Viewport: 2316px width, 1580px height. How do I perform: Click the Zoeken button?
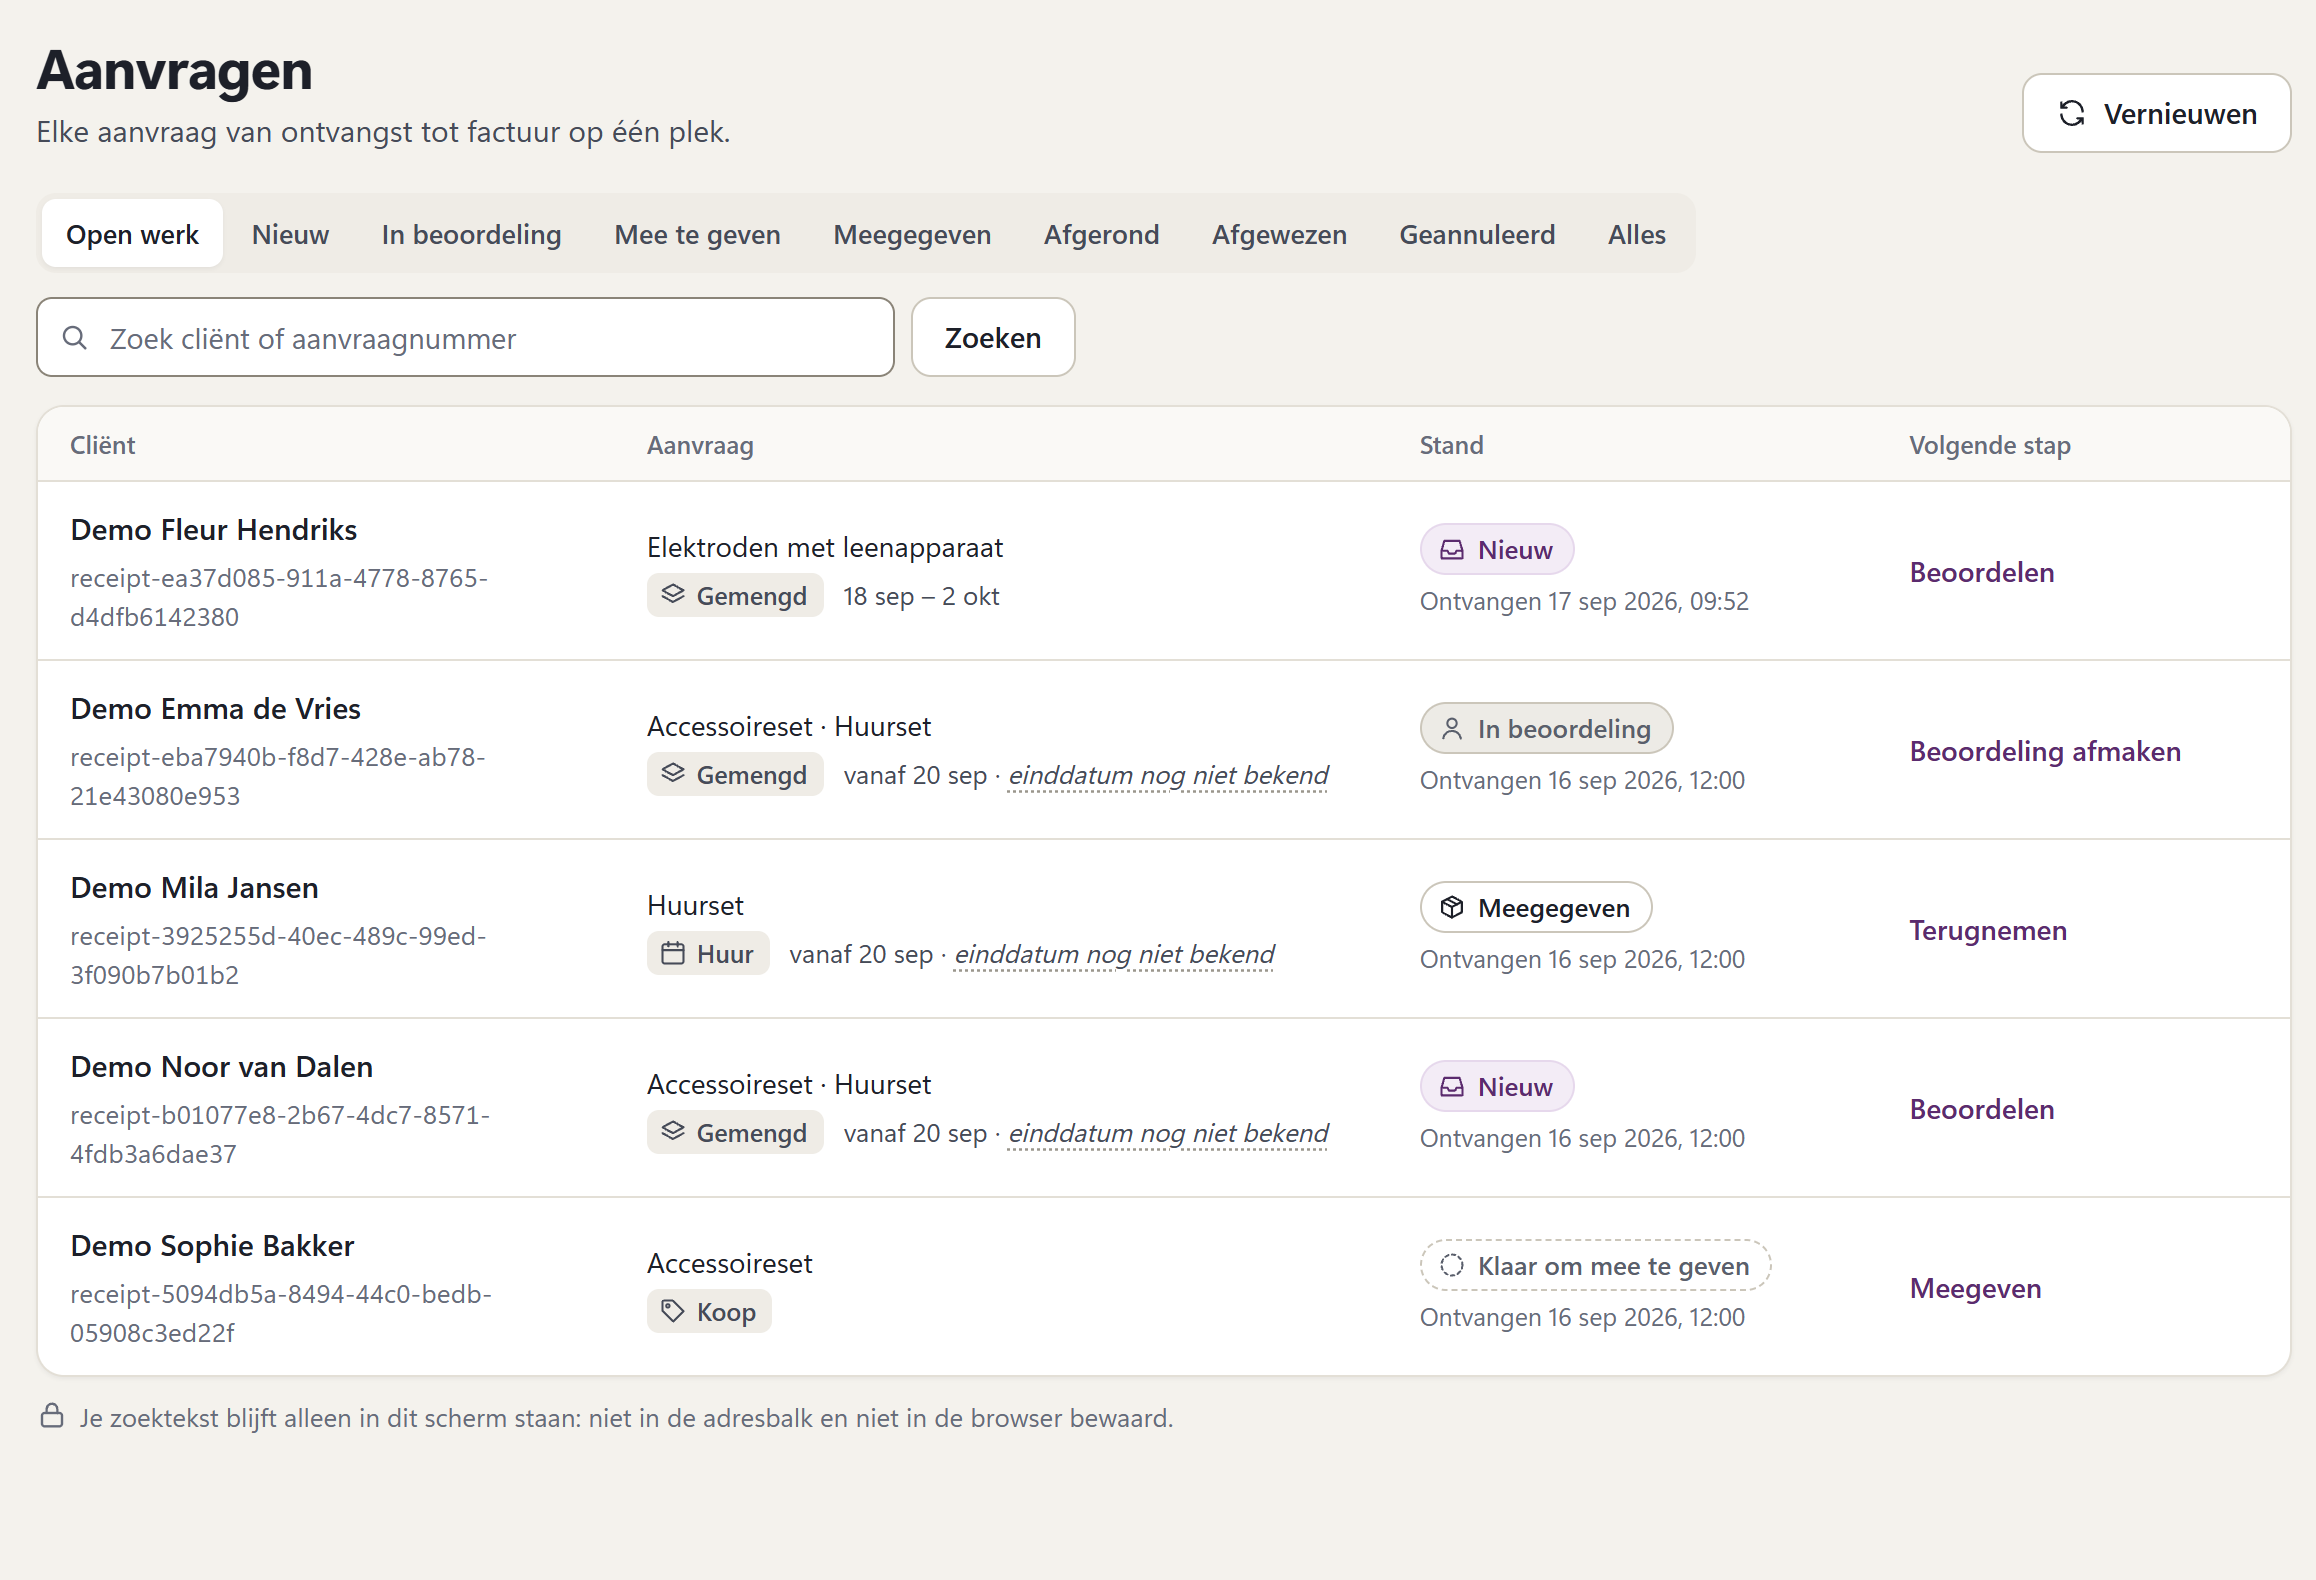coord(993,338)
